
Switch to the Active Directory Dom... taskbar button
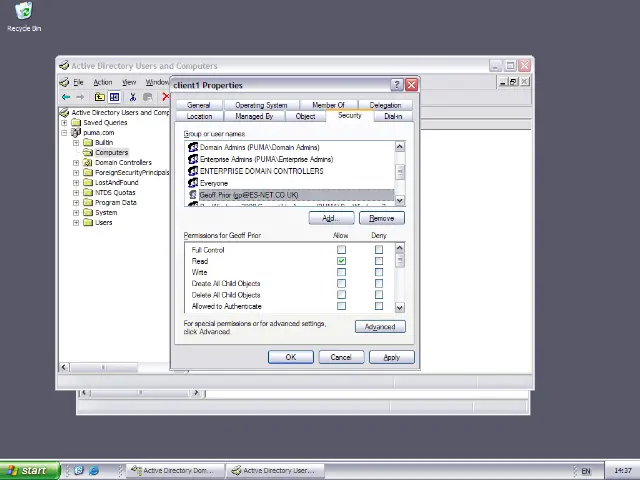point(176,470)
